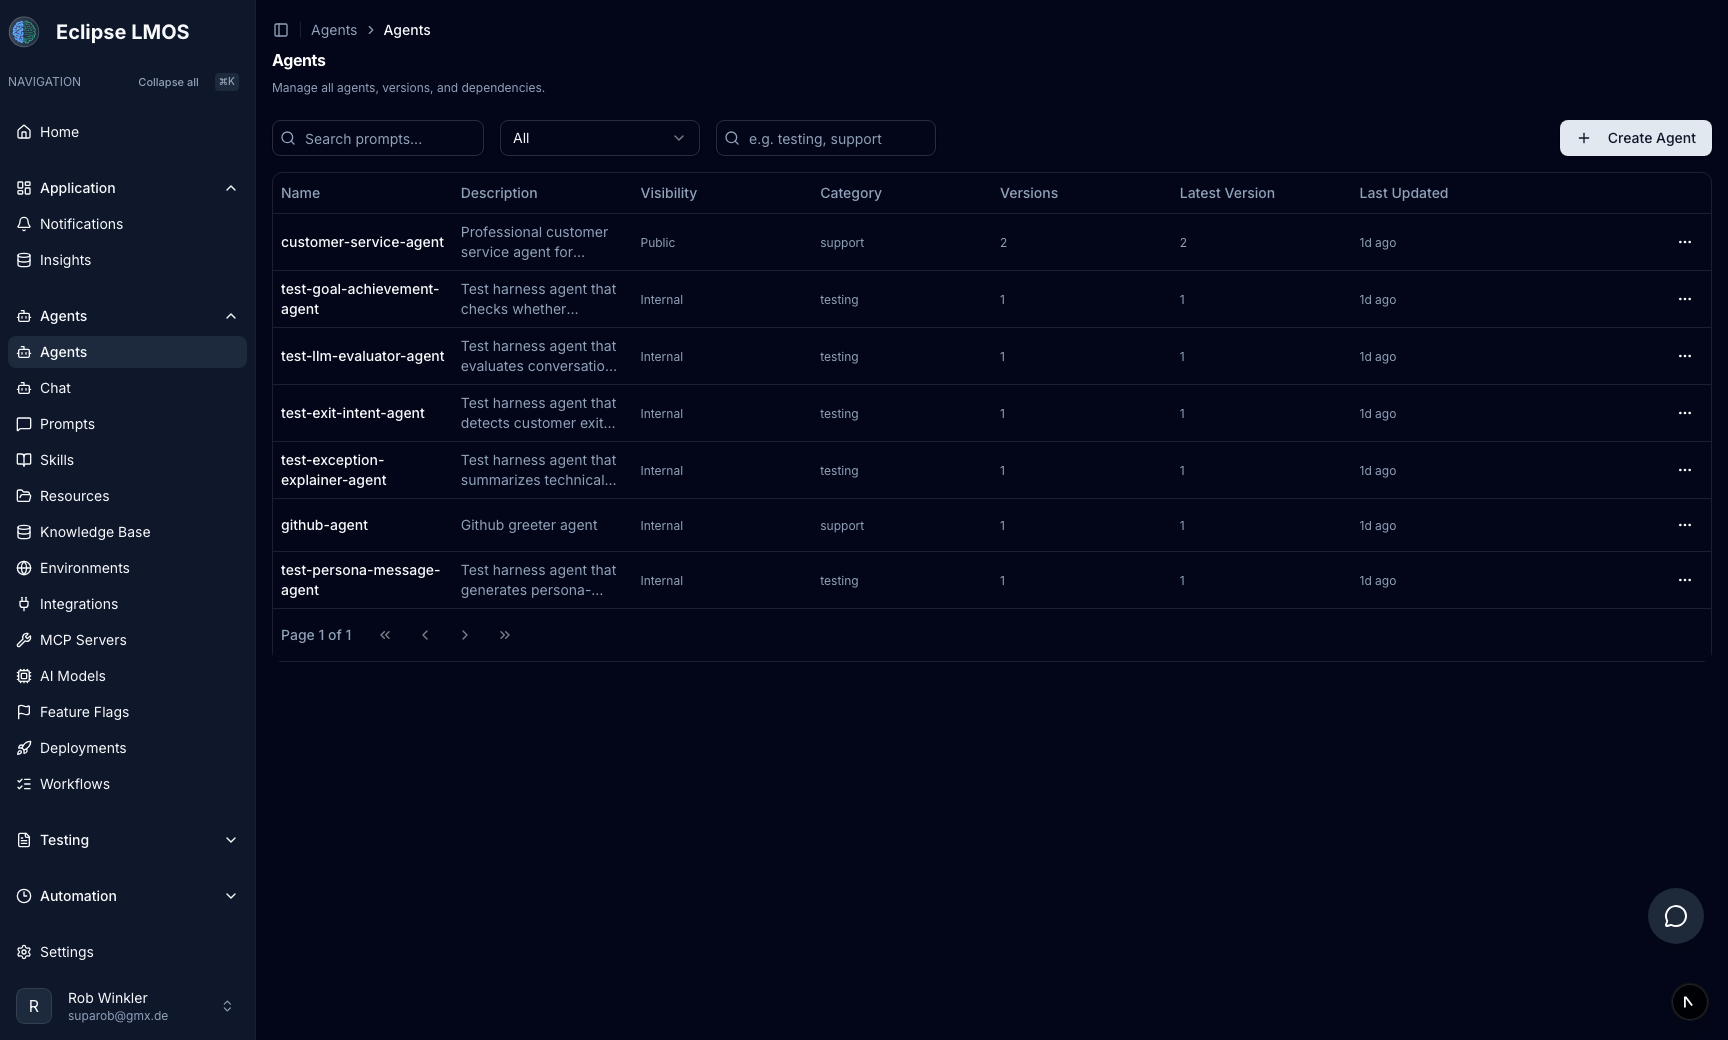Open actions menu for test-exit-intent-agent

coord(1685,413)
